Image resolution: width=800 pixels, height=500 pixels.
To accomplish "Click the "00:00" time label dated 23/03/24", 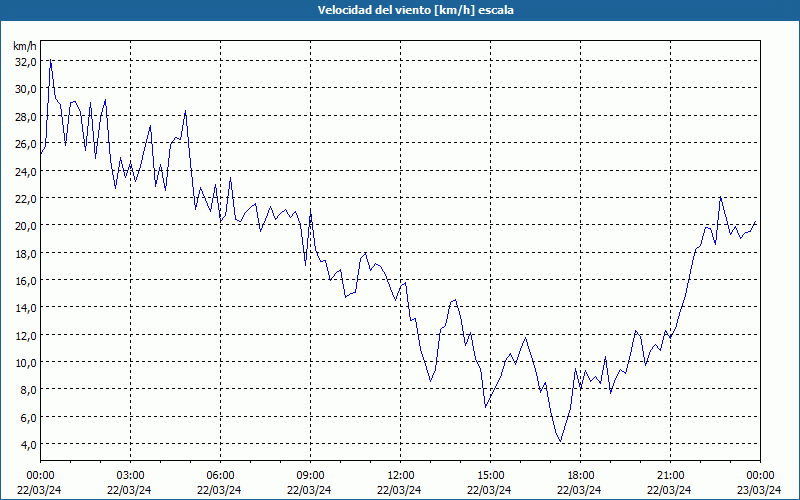I will 760,476.
